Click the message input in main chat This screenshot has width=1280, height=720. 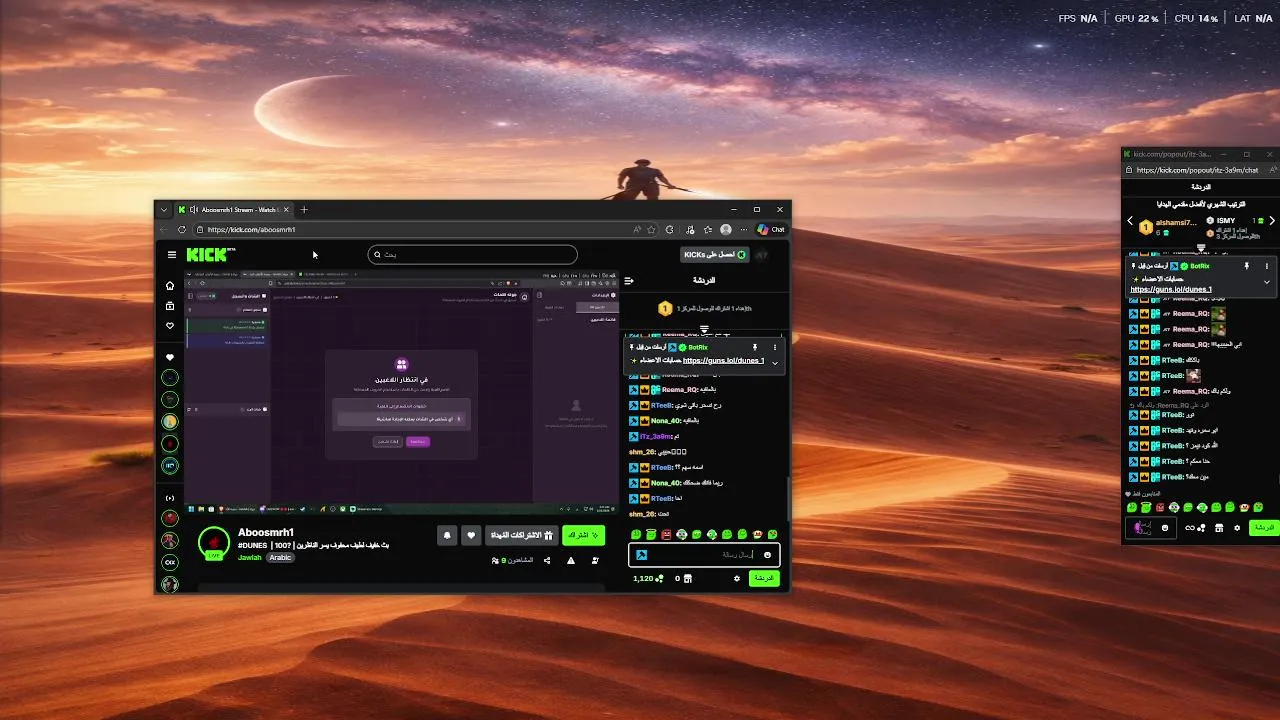click(704, 555)
